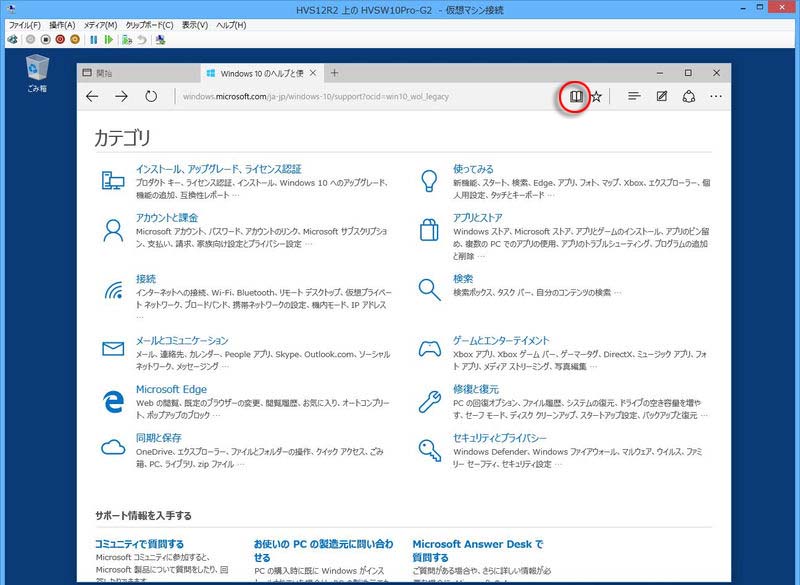Open the ファイル(F) menu

click(24, 24)
